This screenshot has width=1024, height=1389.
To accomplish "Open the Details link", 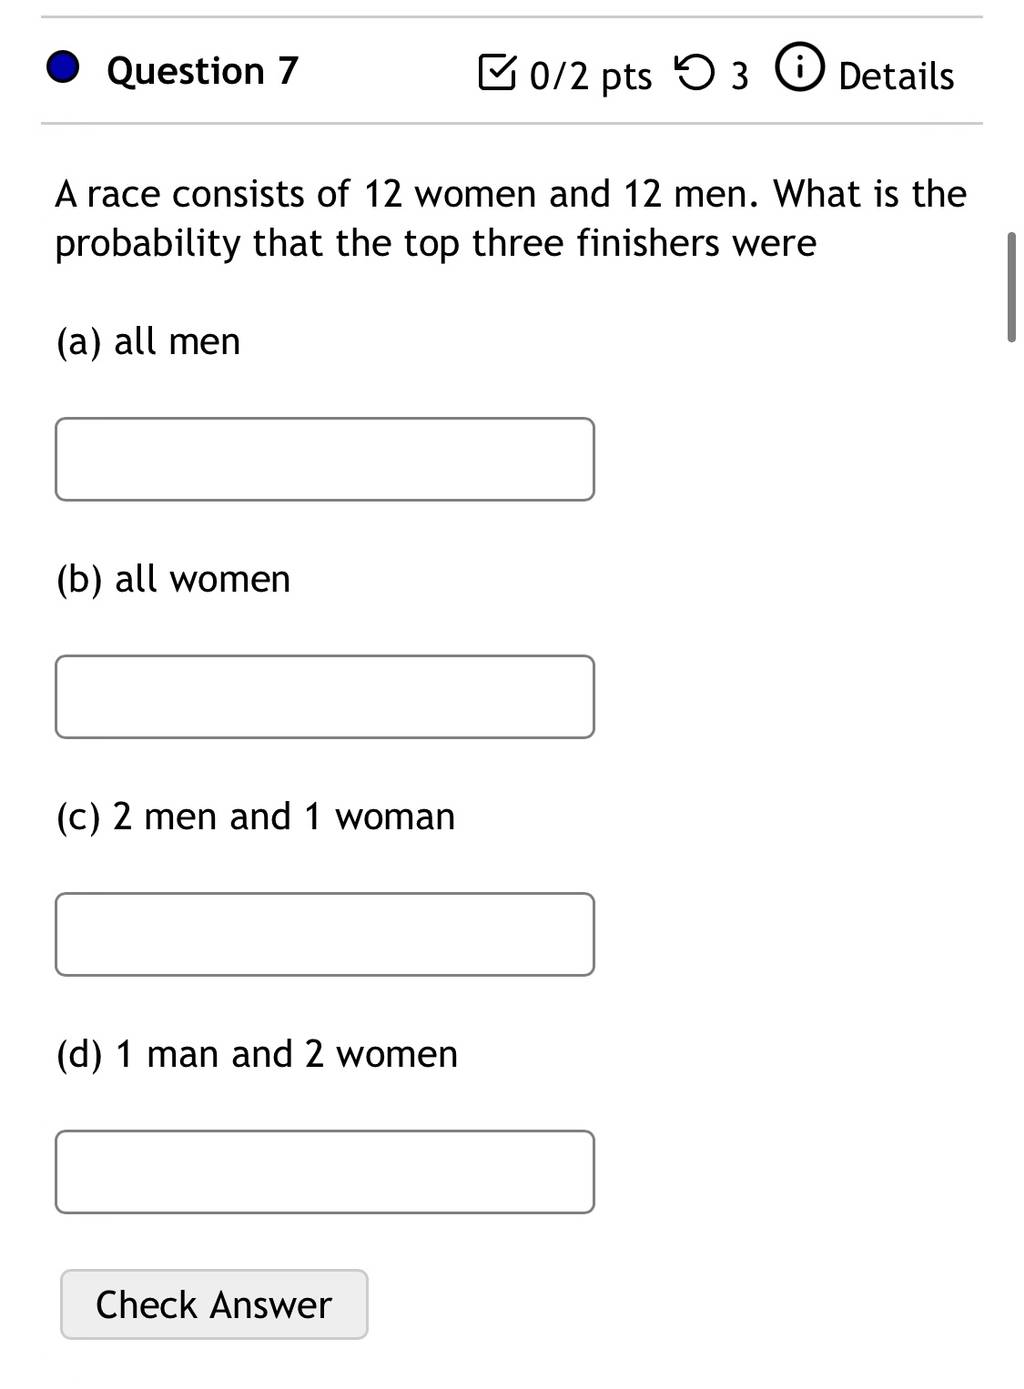I will (896, 76).
